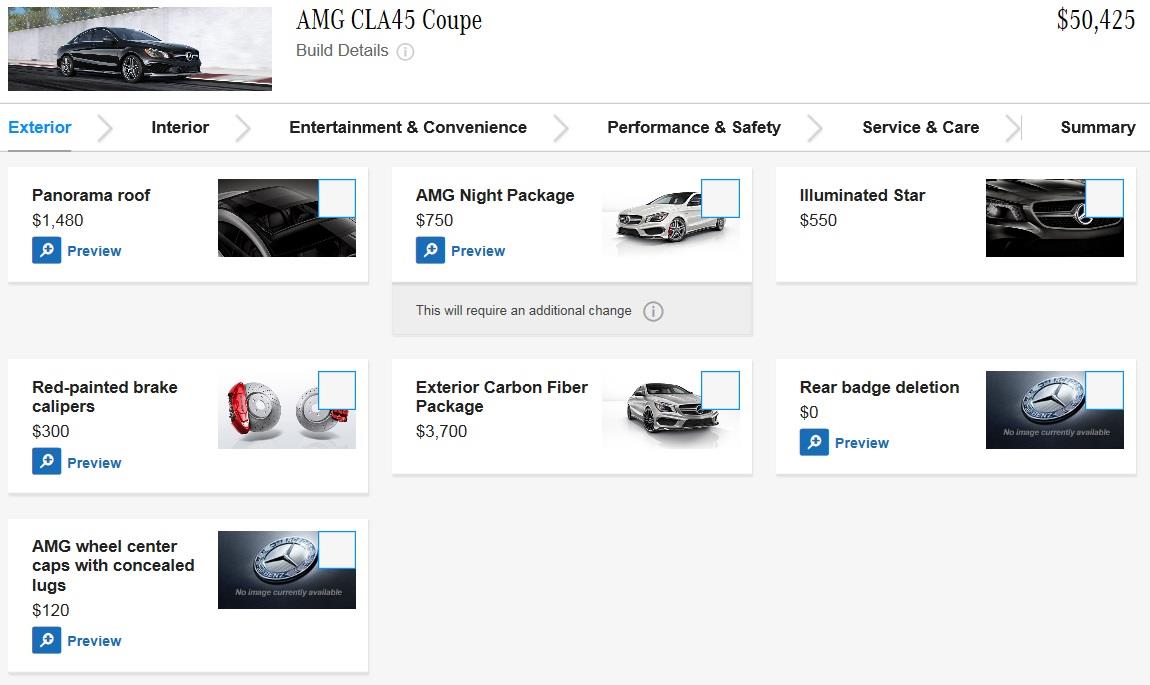Open the Build Details link
The image size is (1150, 685).
pyautogui.click(x=342, y=51)
